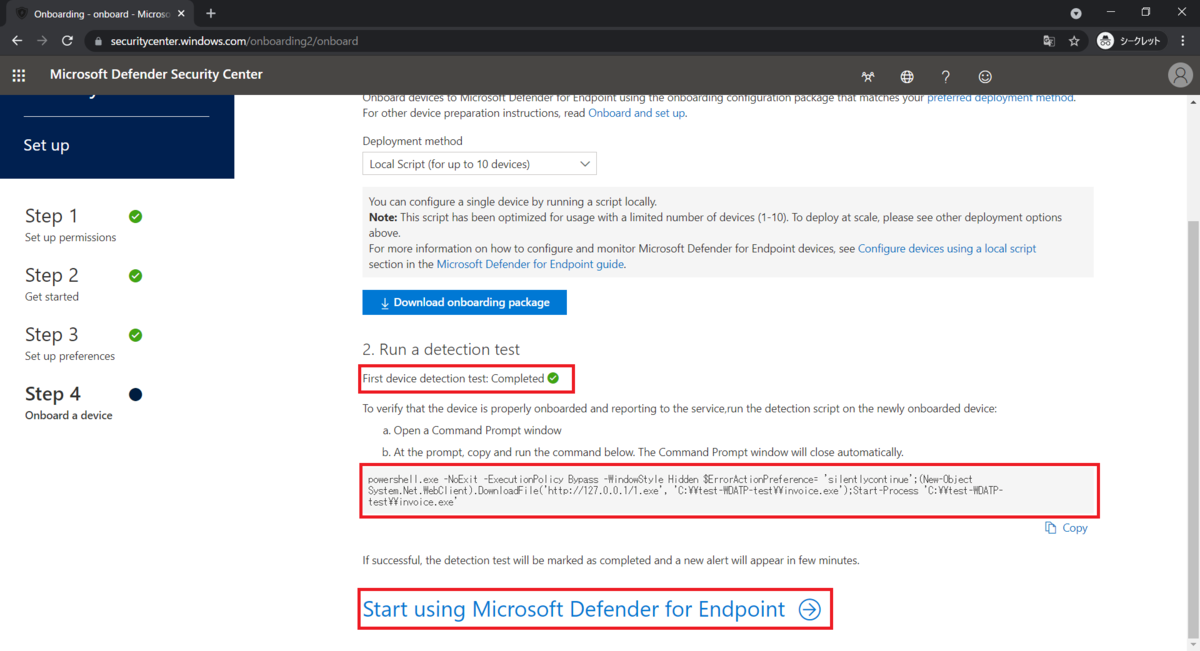Bookmark this page with the star icon

pos(1074,41)
